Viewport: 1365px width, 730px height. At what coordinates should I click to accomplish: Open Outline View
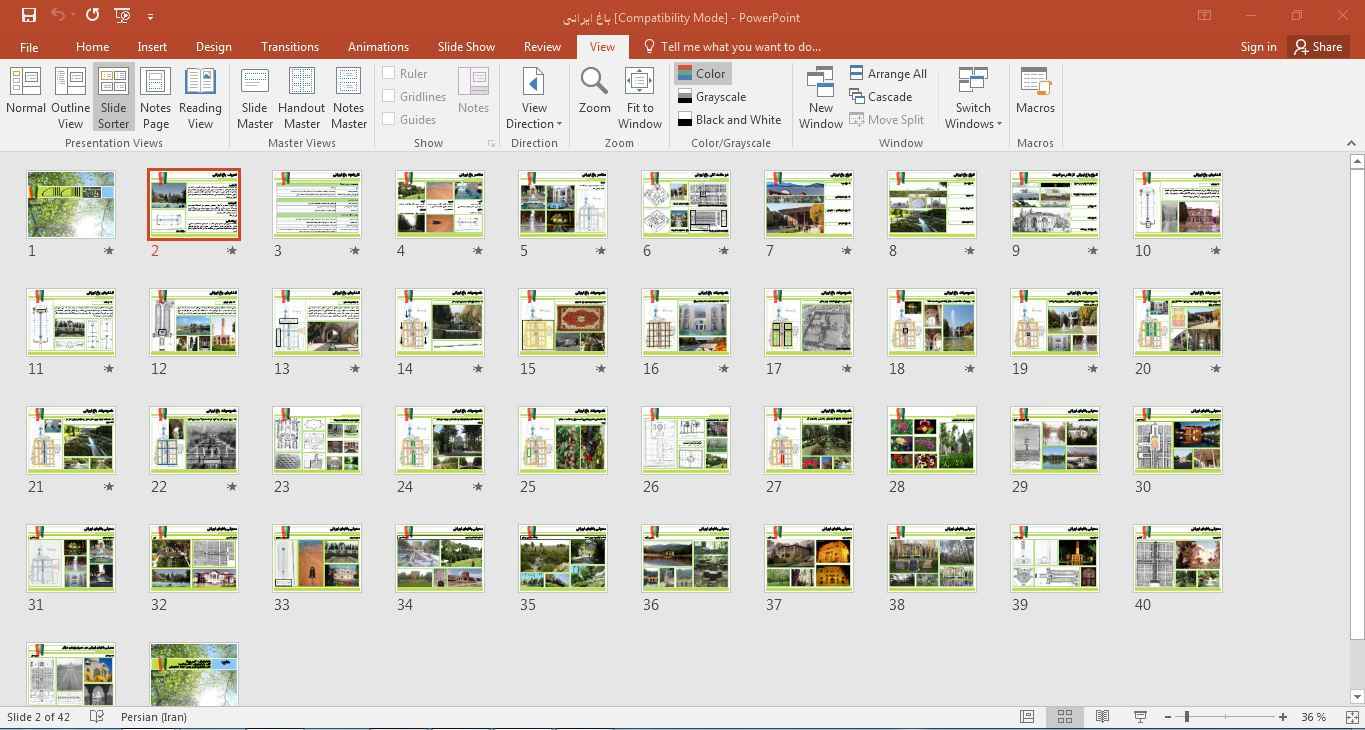click(70, 97)
